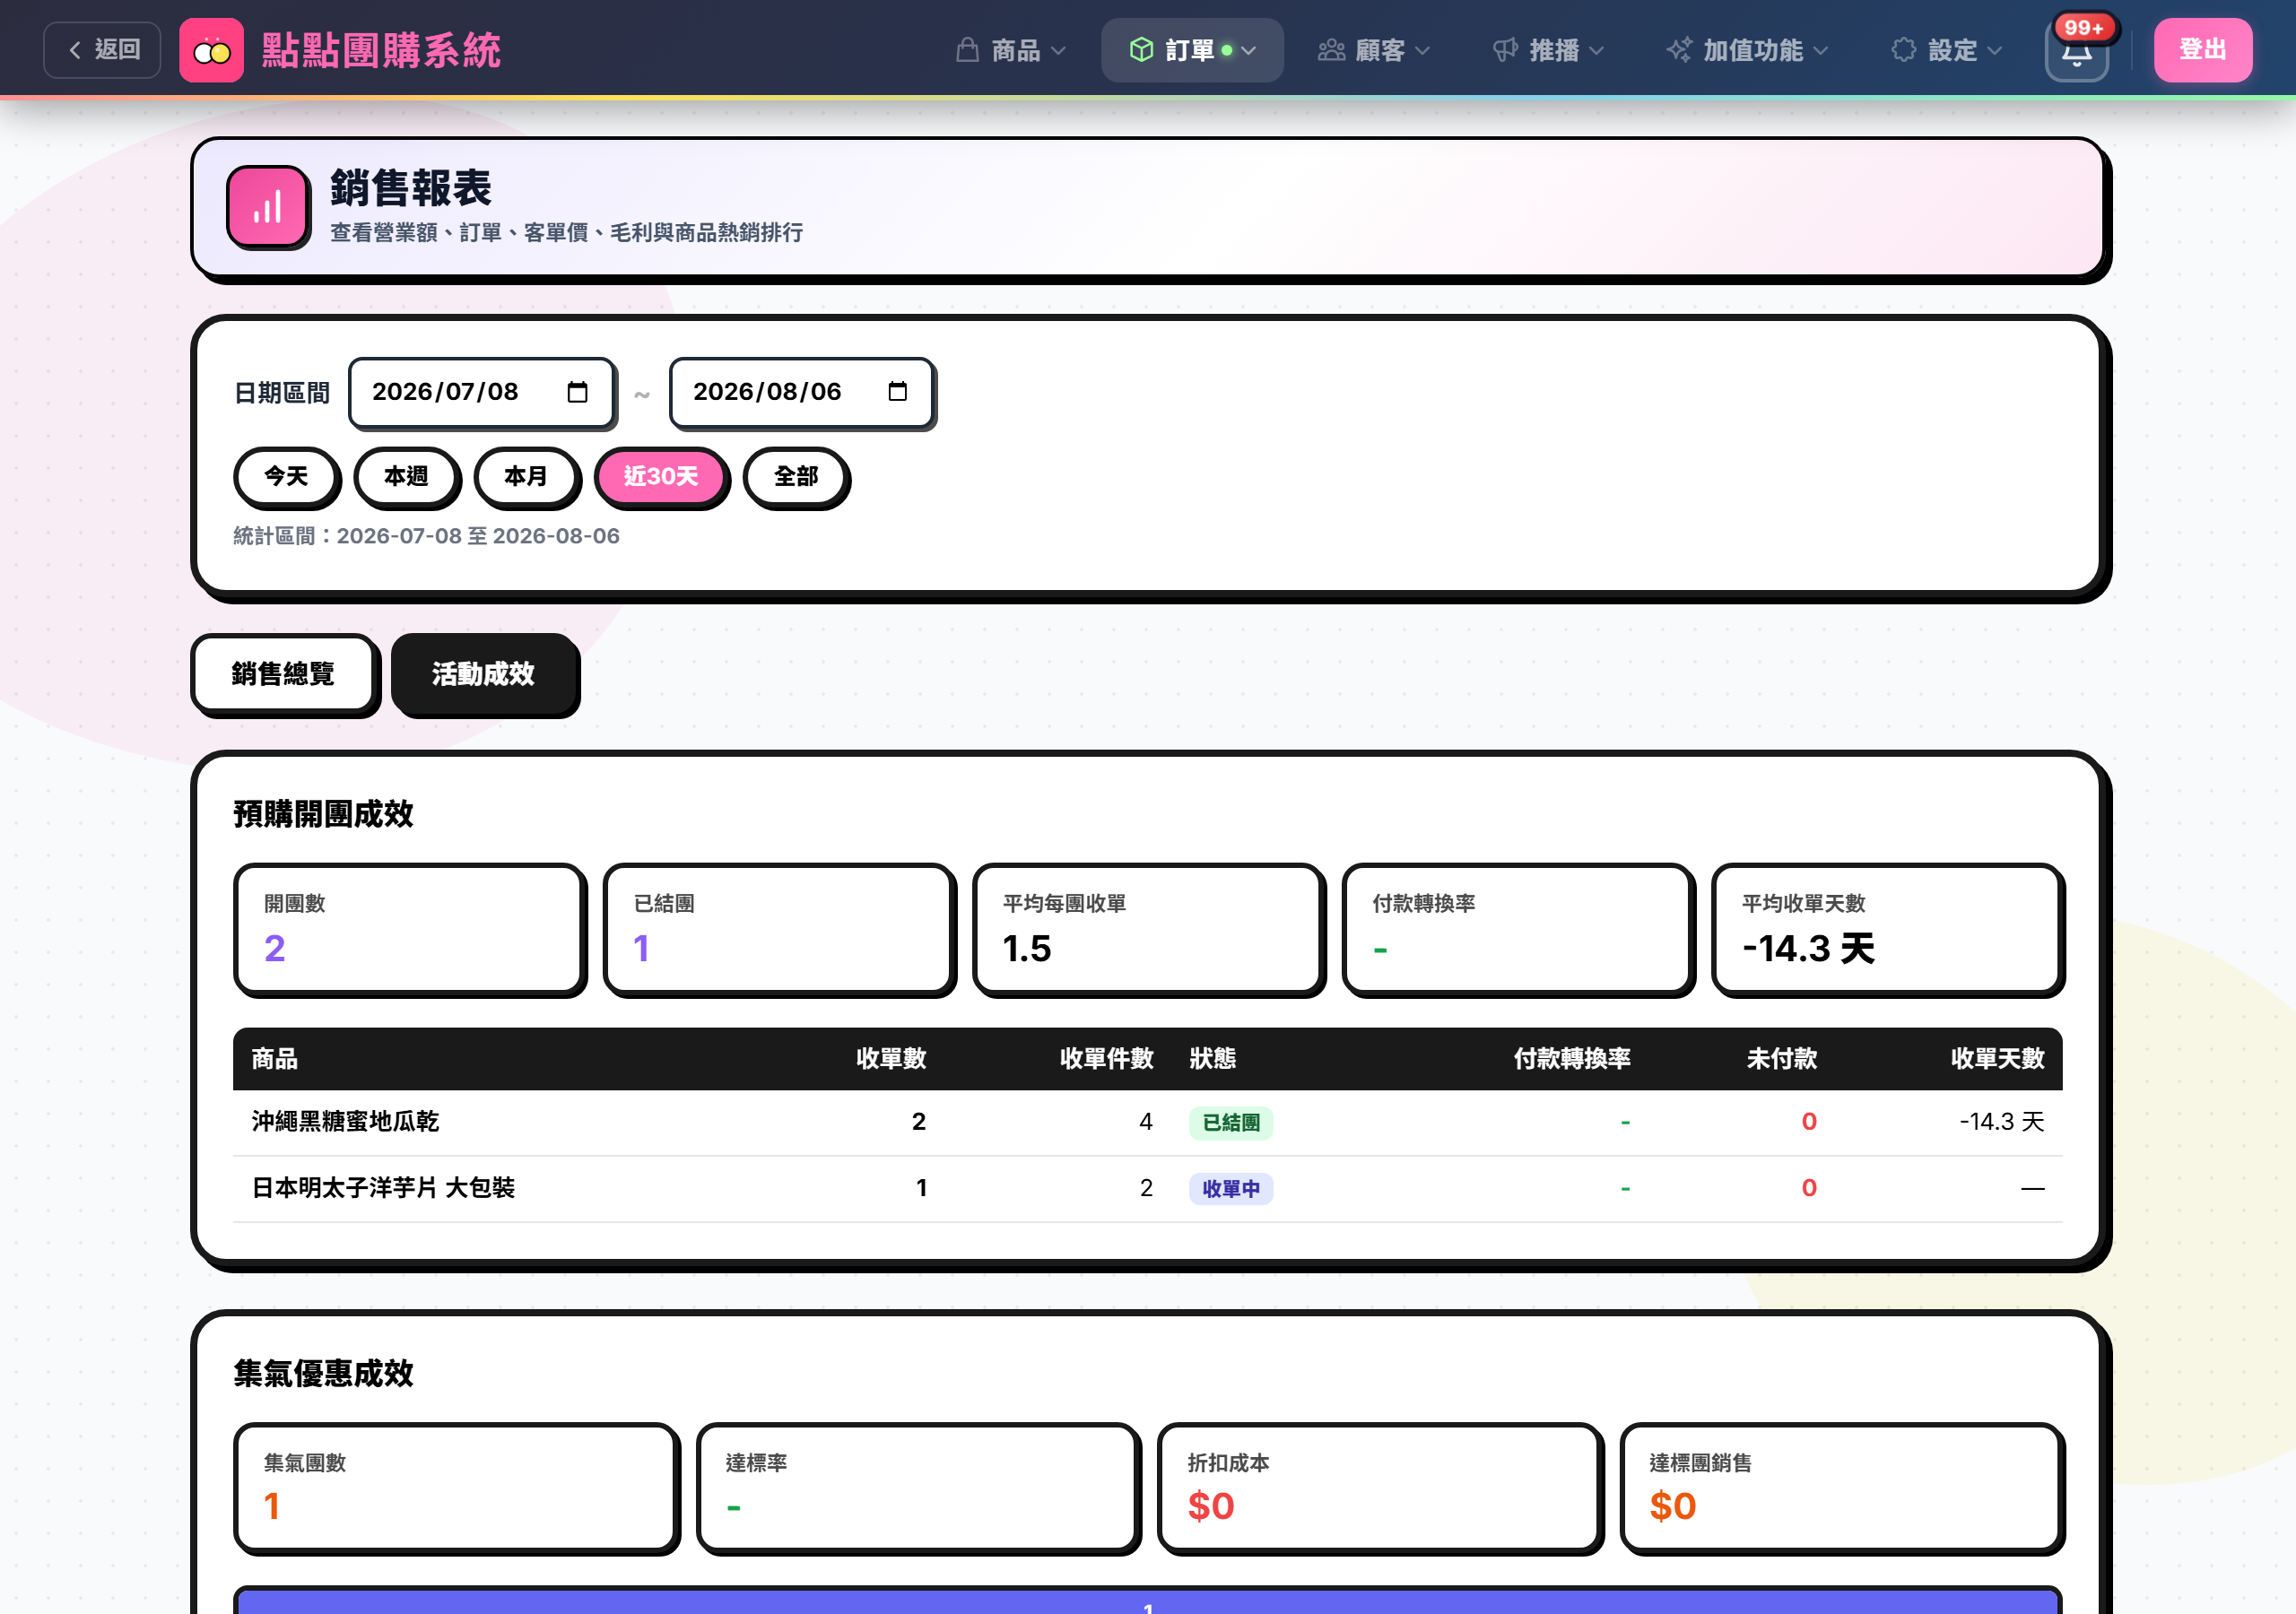Open the 訂單 navigation menu
Image resolution: width=2296 pixels, height=1614 pixels.
click(1192, 50)
